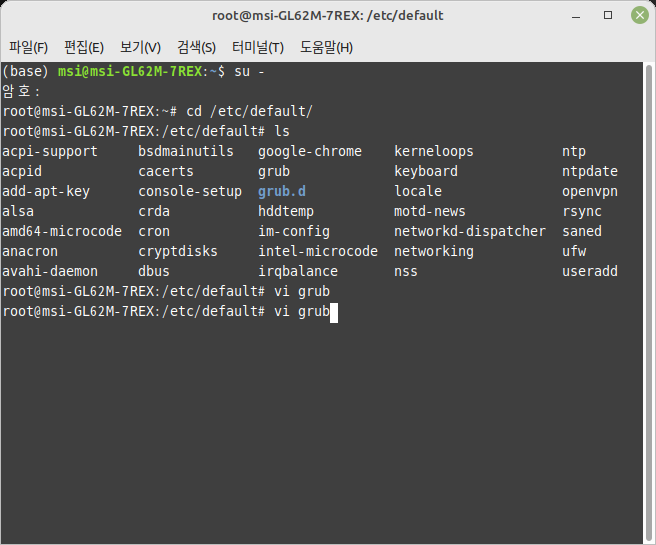
Task: Click the window title root@msi-GL62M-7REX: /etc/default
Action: point(328,16)
